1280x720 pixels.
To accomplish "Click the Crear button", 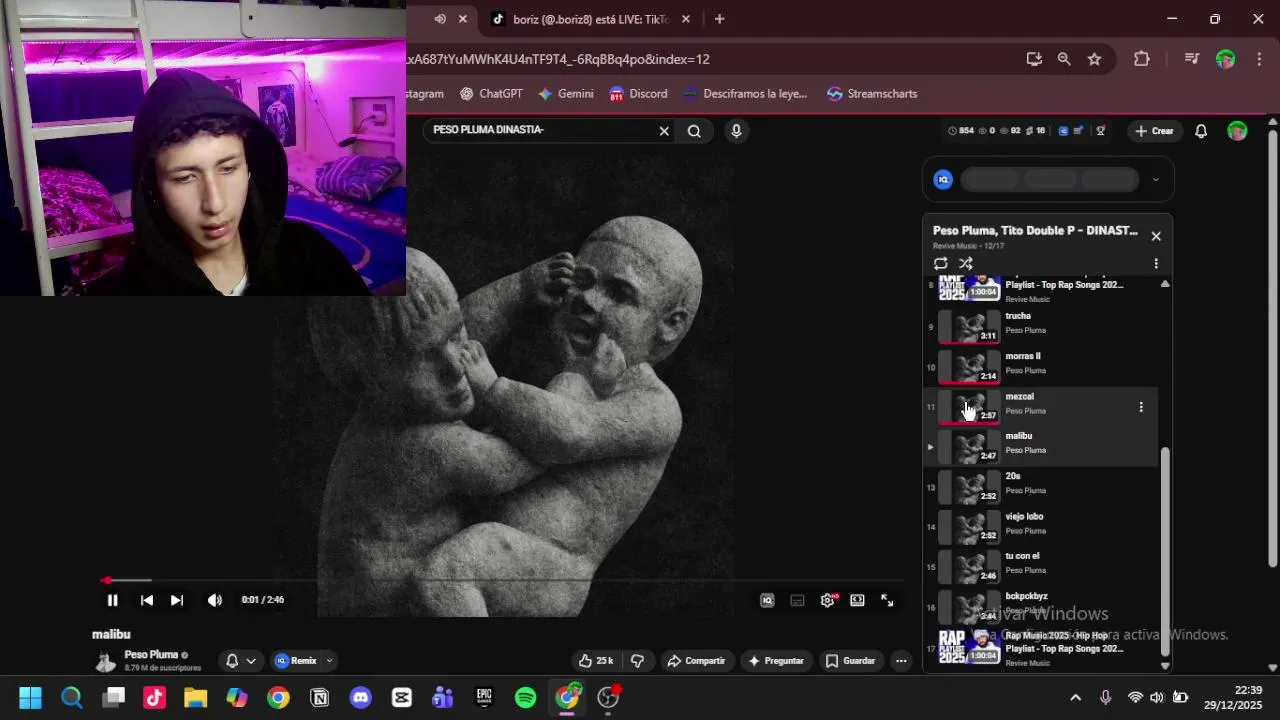I will point(1154,131).
